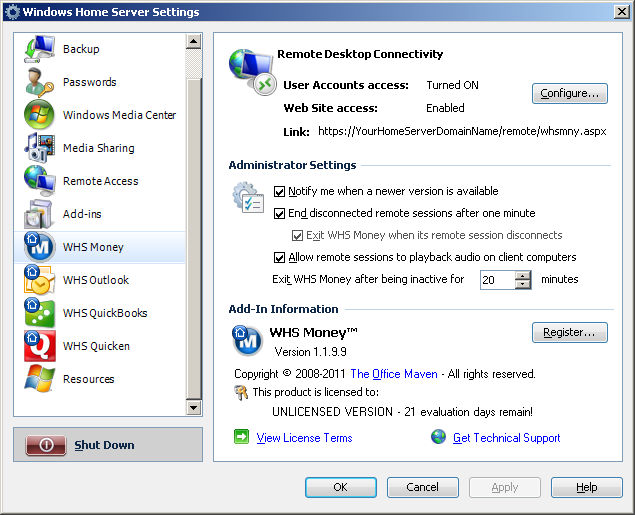Close the Windows Home Server Settings dialog
Image resolution: width=635 pixels, height=515 pixels.
(622, 12)
